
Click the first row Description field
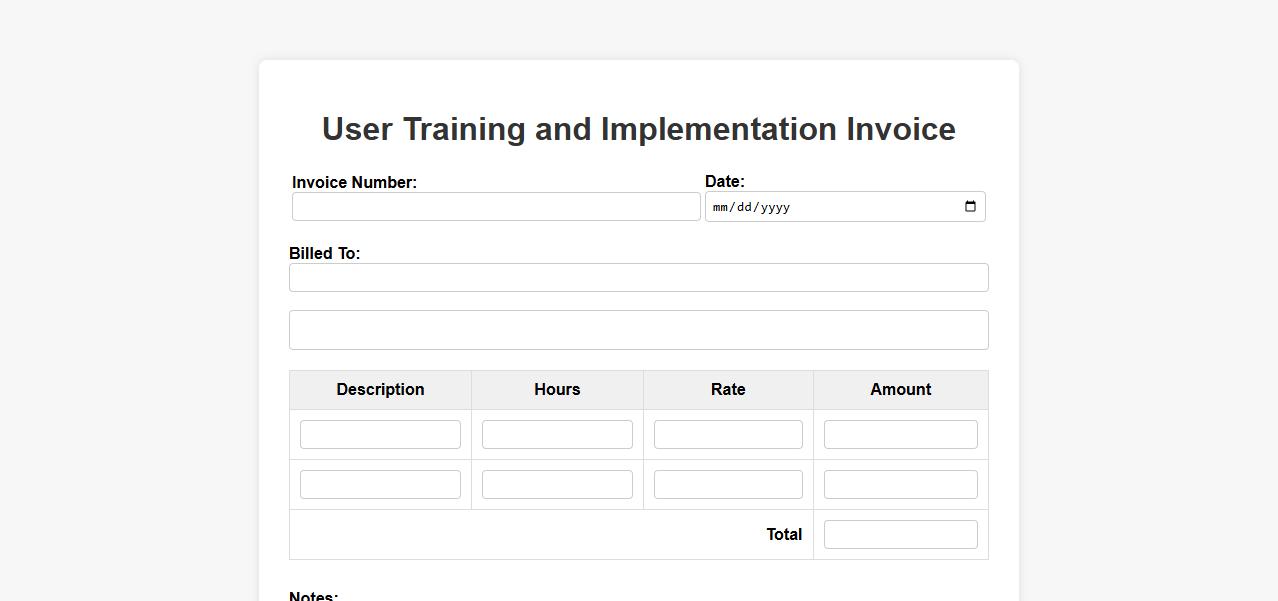point(380,435)
